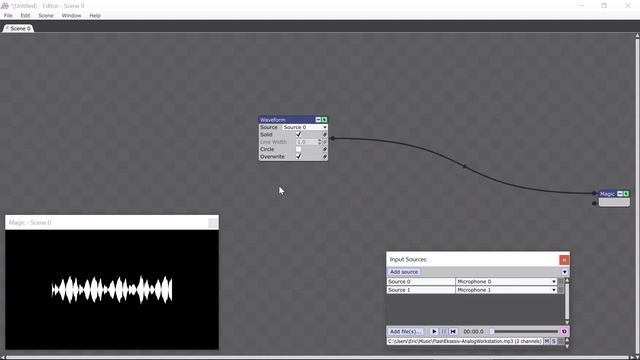Viewport: 640px width, 360px height.
Task: Open the Microphone 0 device dropdown
Action: coord(506,282)
